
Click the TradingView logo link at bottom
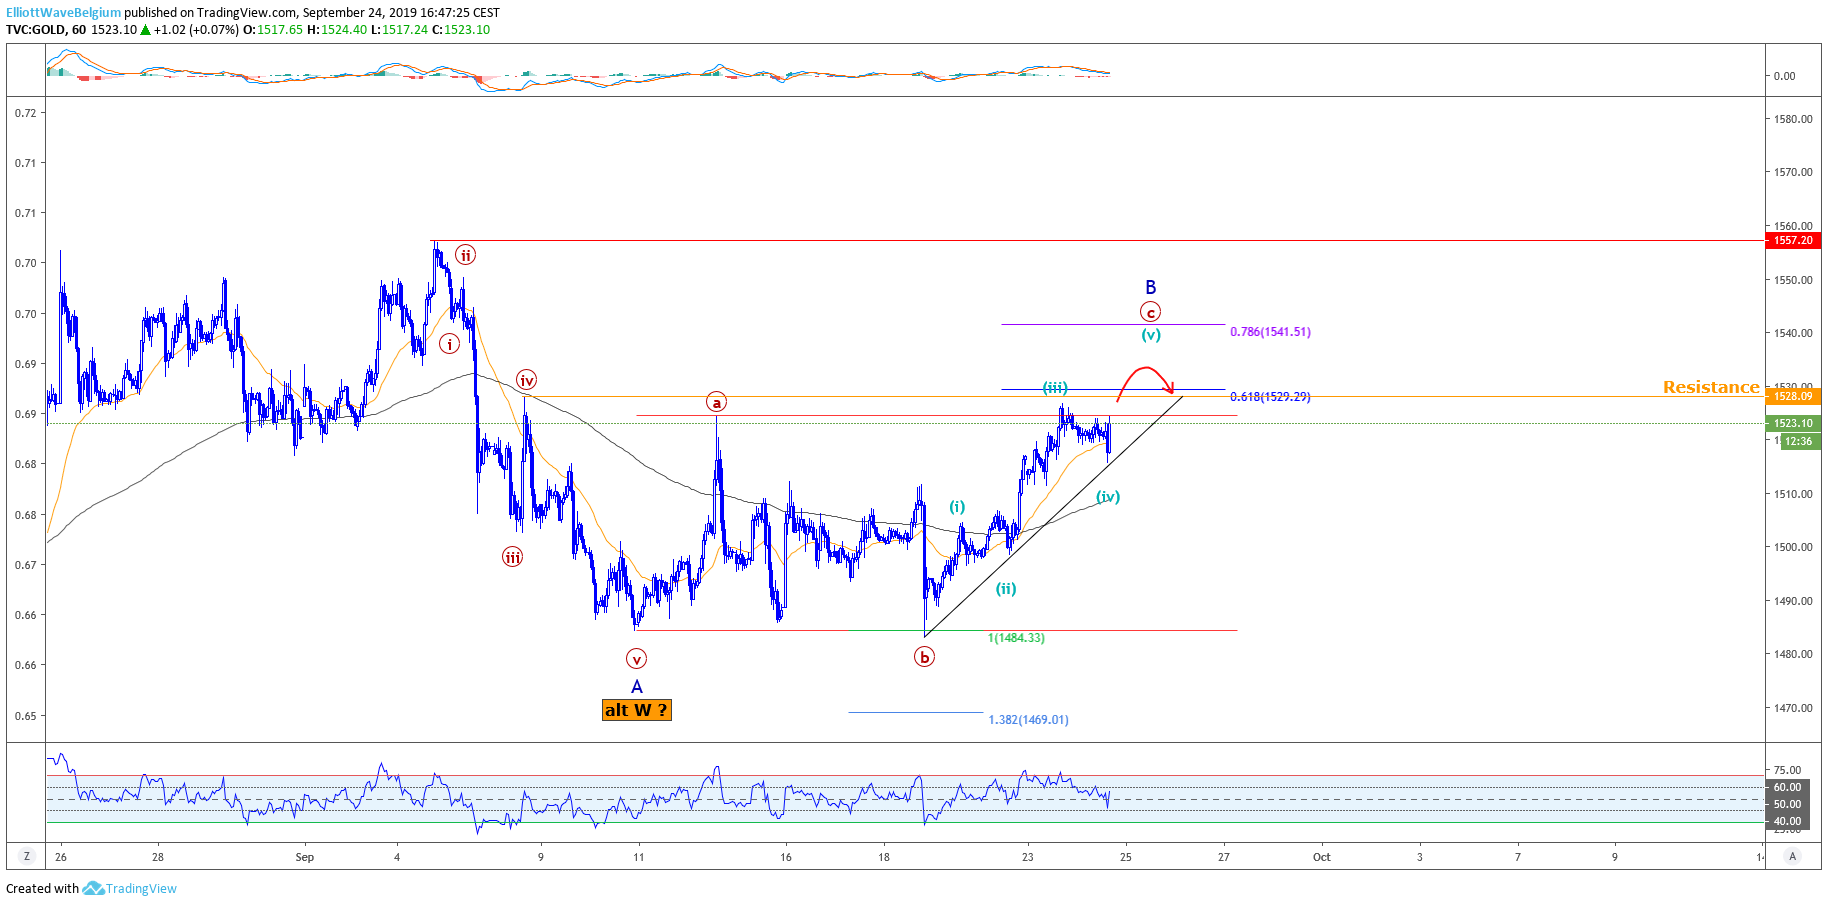(130, 888)
